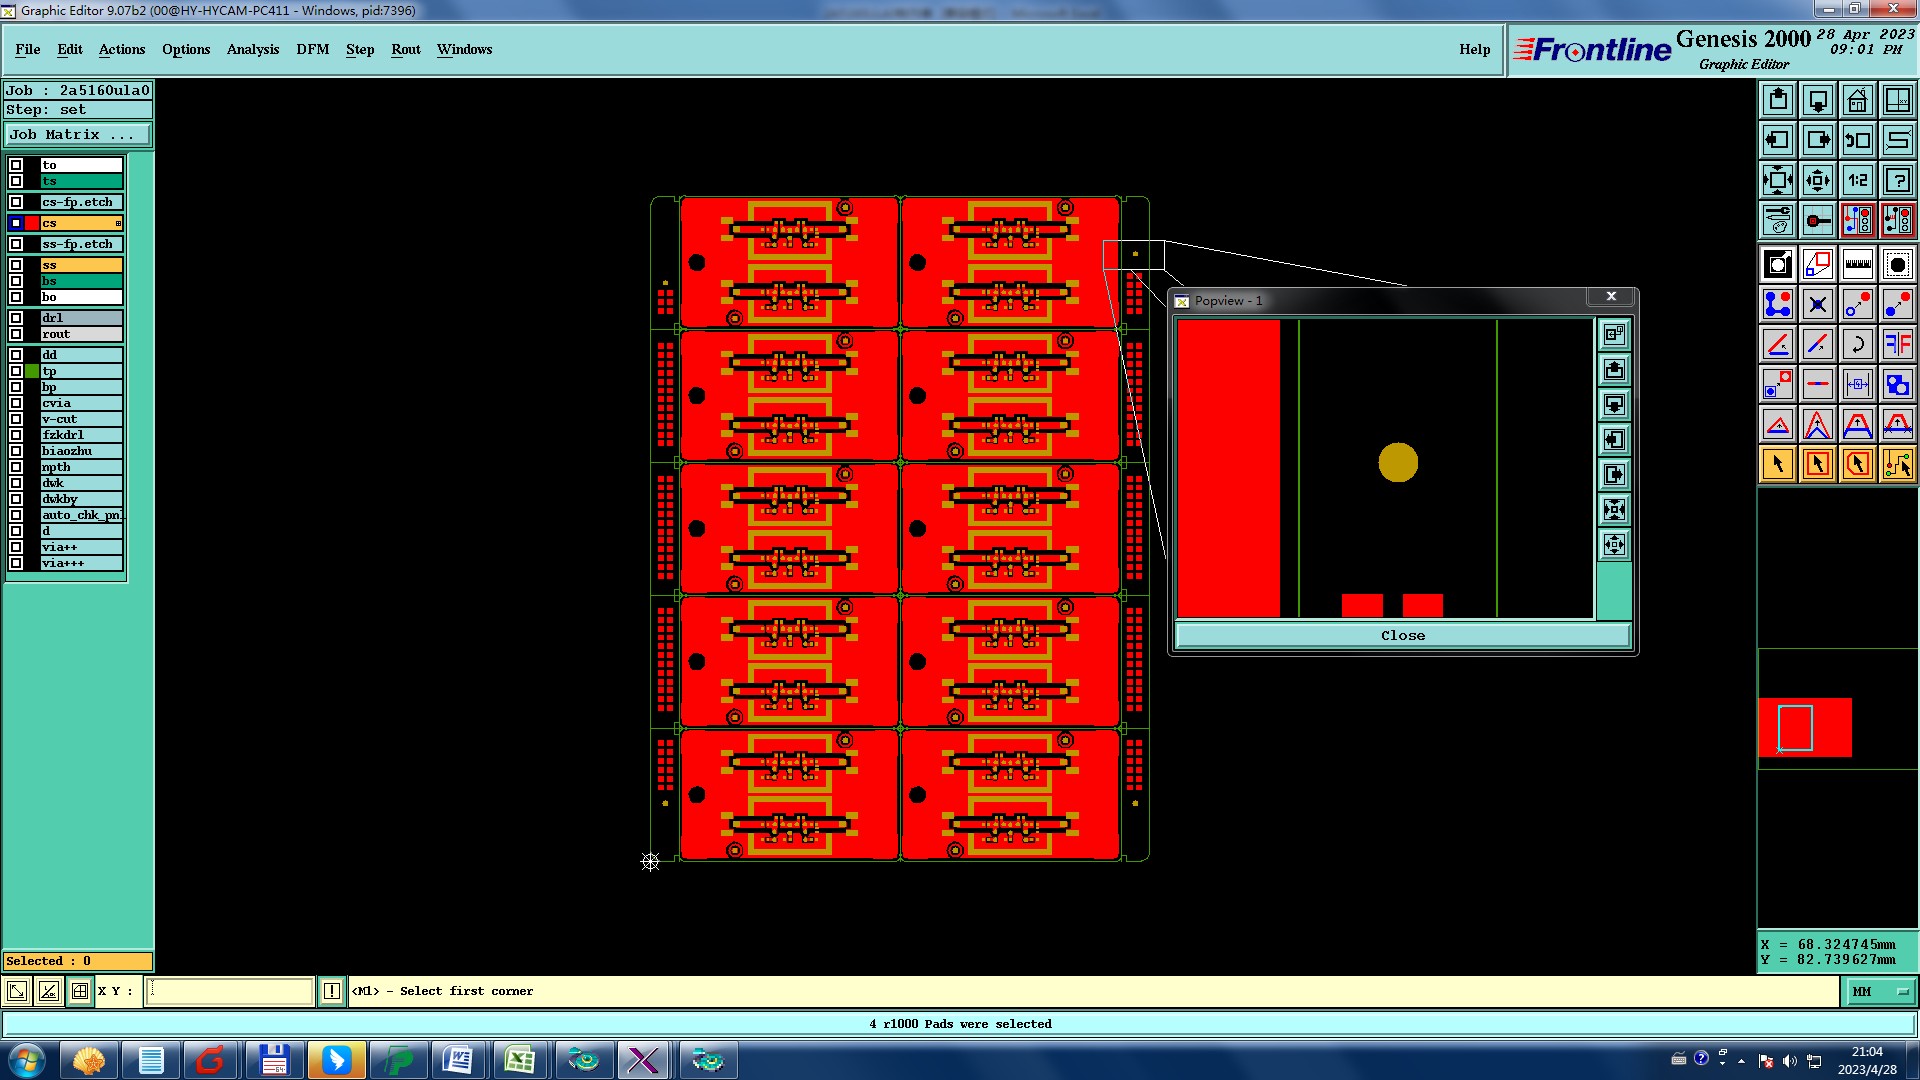Open the File menu
The width and height of the screenshot is (1920, 1080).
(28, 49)
